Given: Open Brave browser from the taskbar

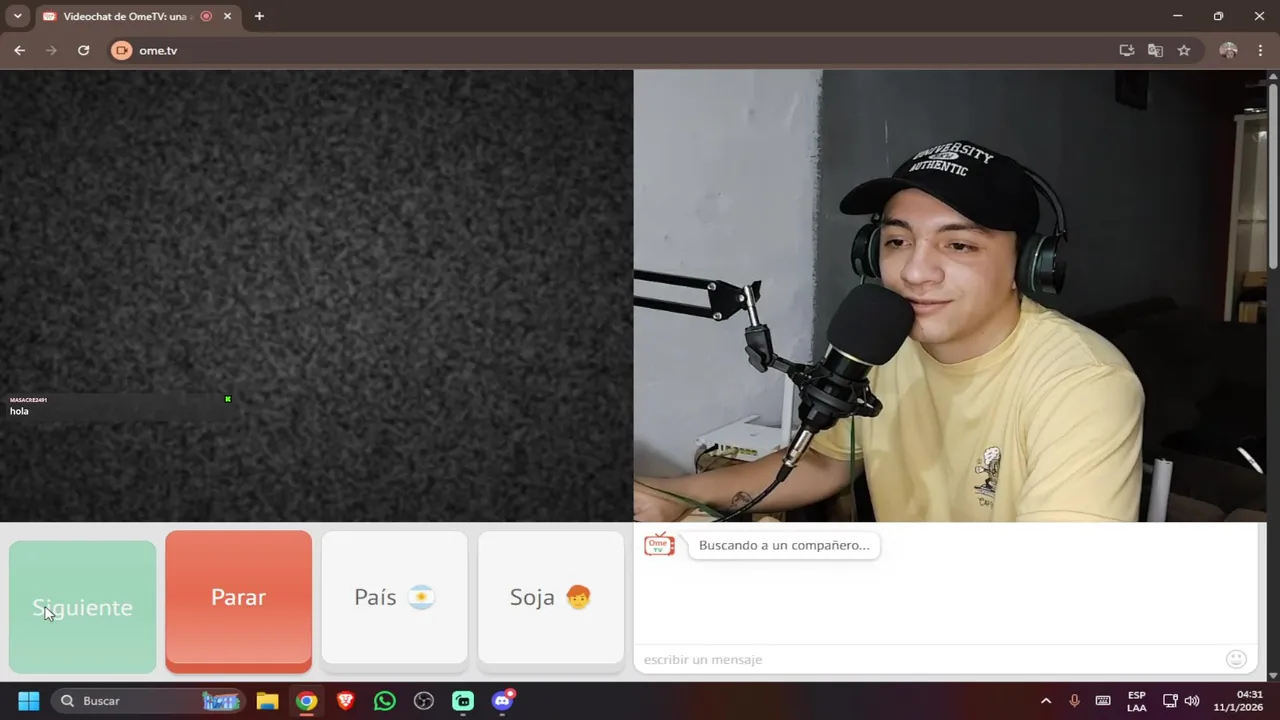Looking at the screenshot, I should click(345, 701).
